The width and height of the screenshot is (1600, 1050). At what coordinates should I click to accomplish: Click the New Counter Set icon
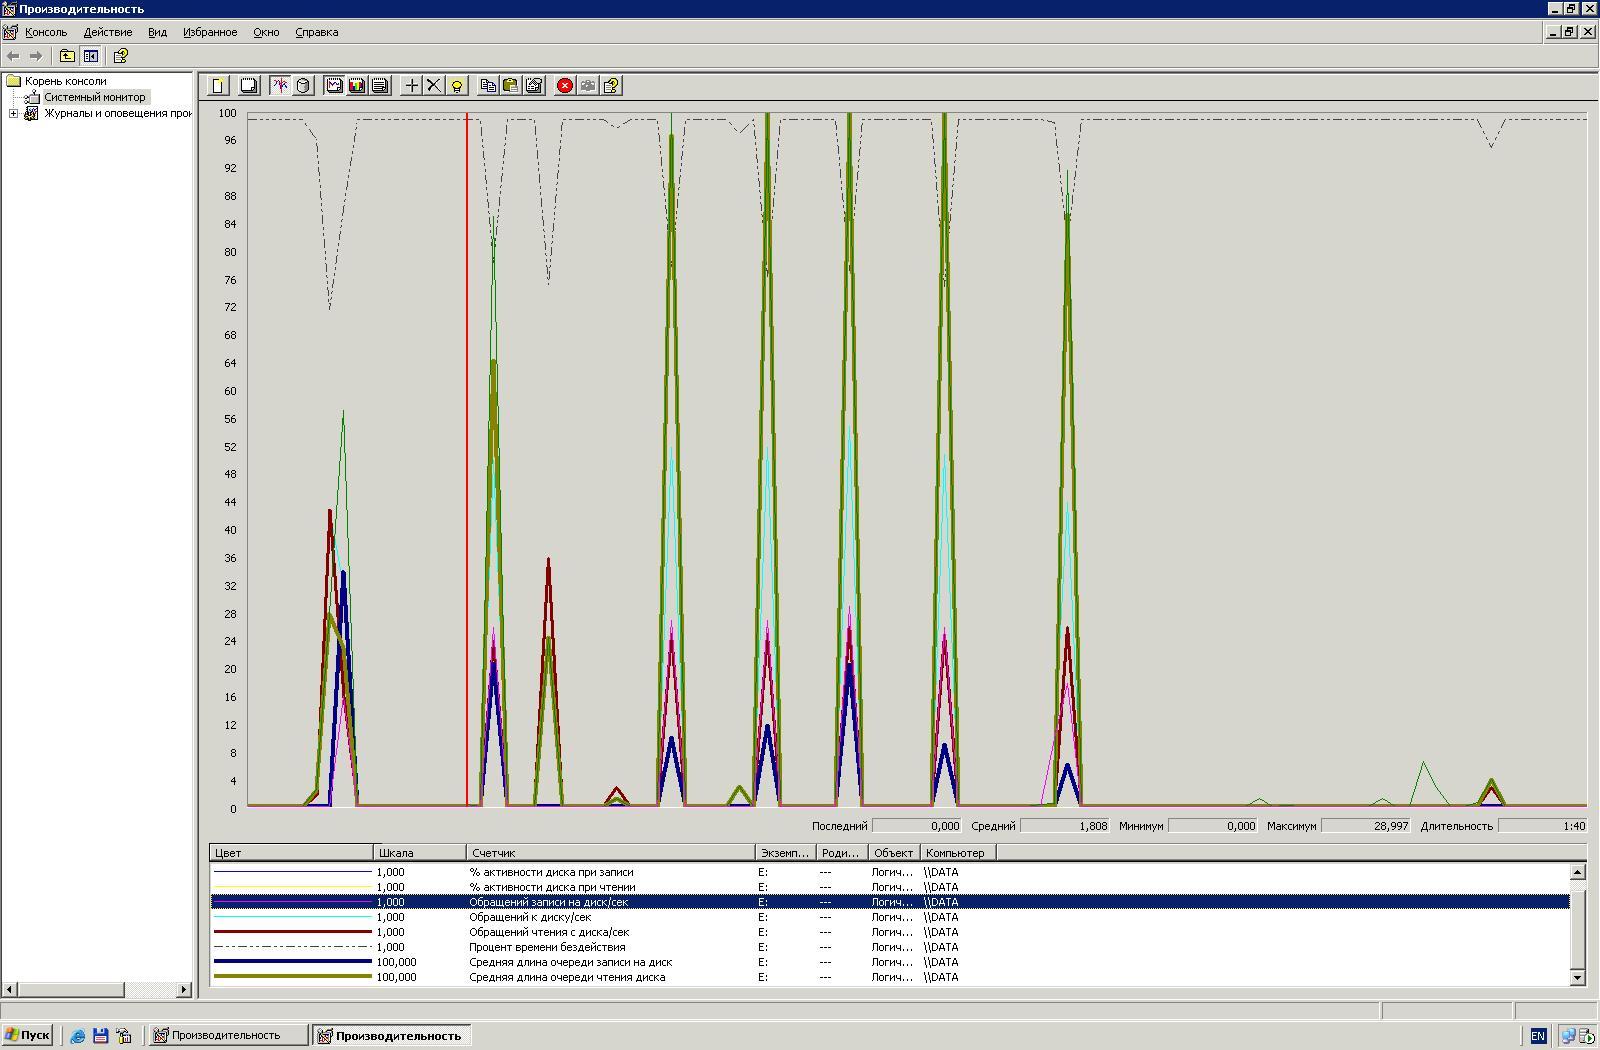[x=218, y=86]
